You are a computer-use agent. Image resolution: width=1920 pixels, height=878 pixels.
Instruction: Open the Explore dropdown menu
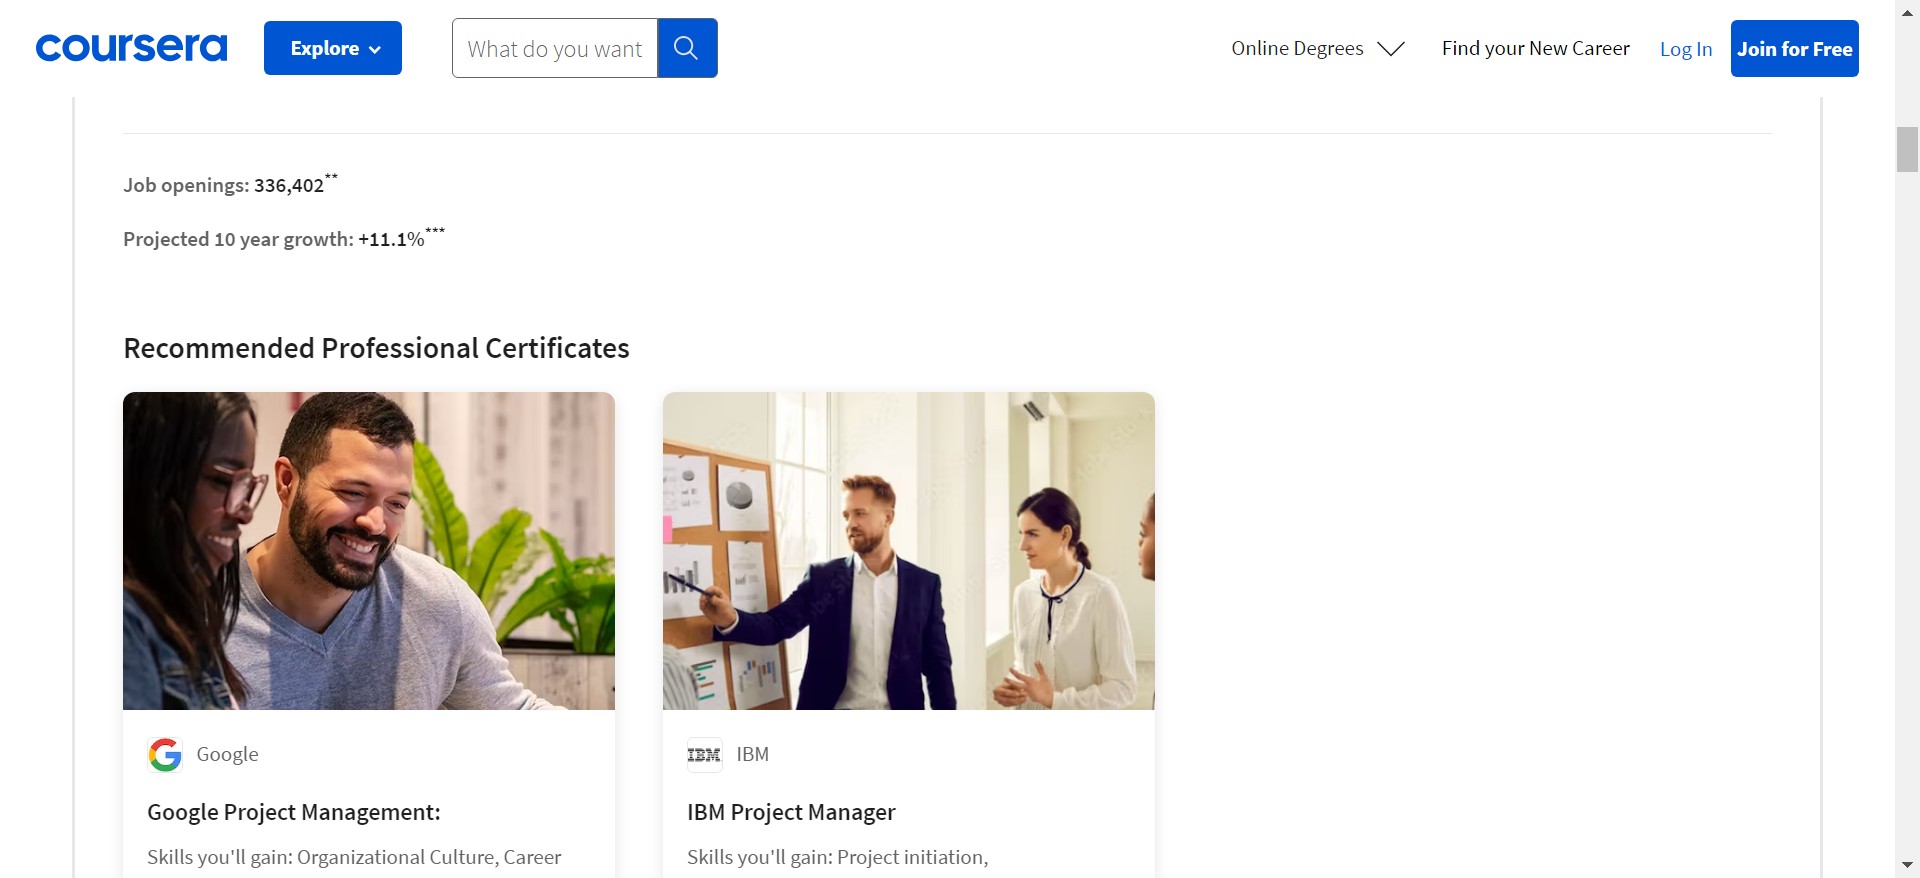(x=333, y=48)
